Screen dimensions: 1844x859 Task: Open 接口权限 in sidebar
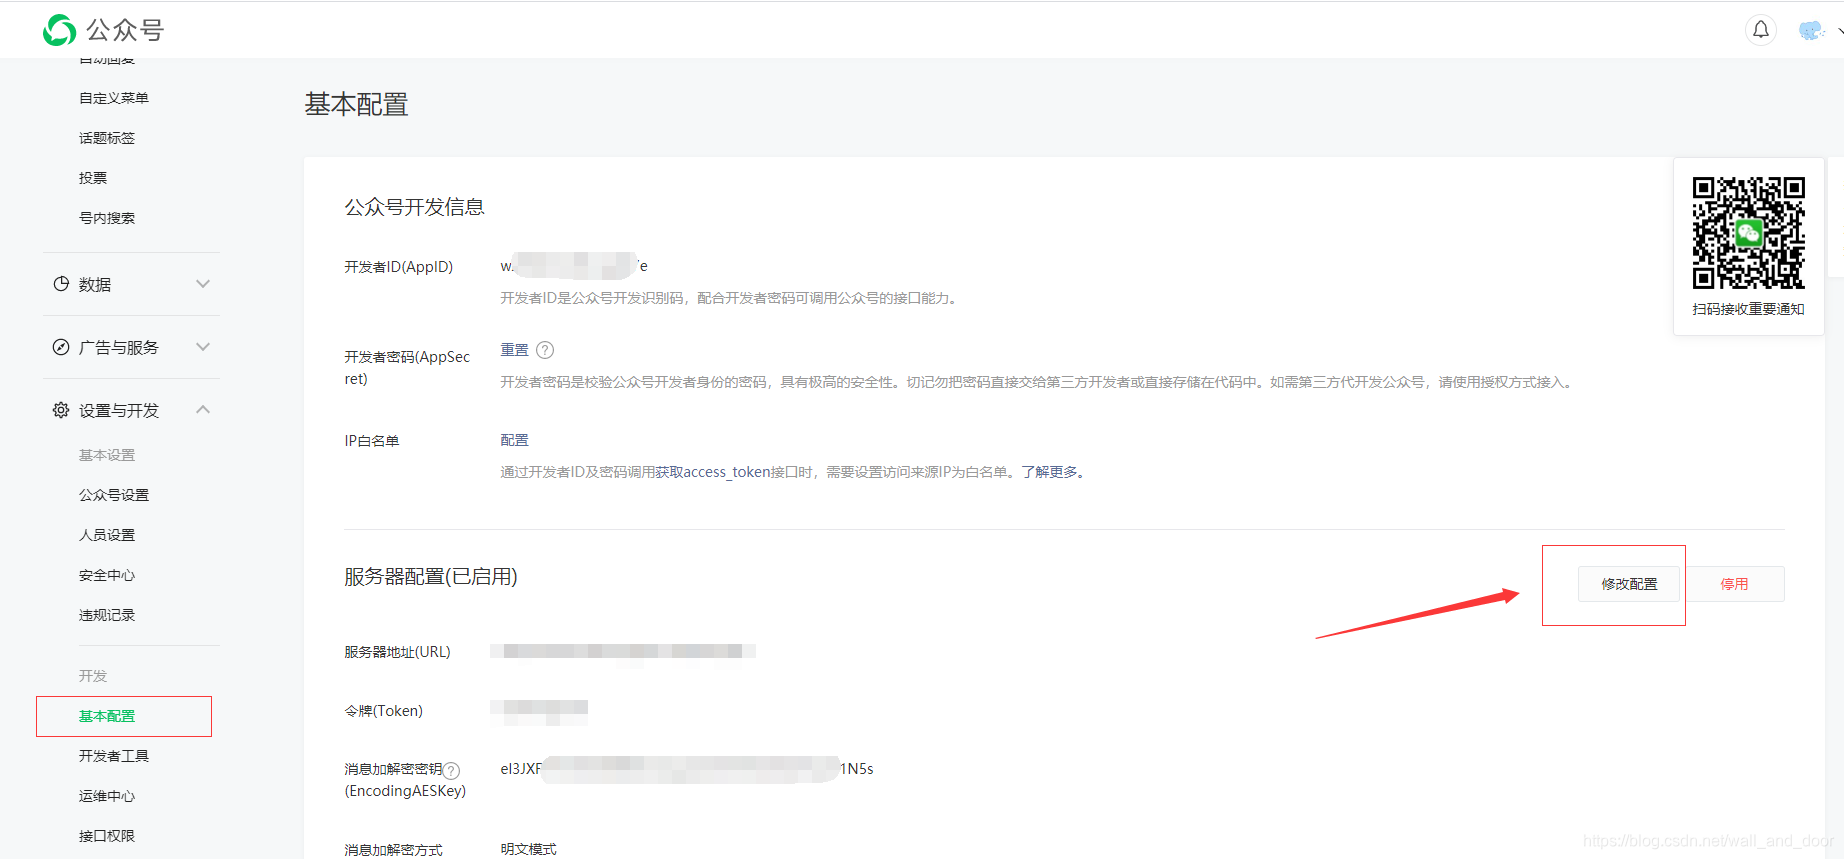click(x=107, y=836)
